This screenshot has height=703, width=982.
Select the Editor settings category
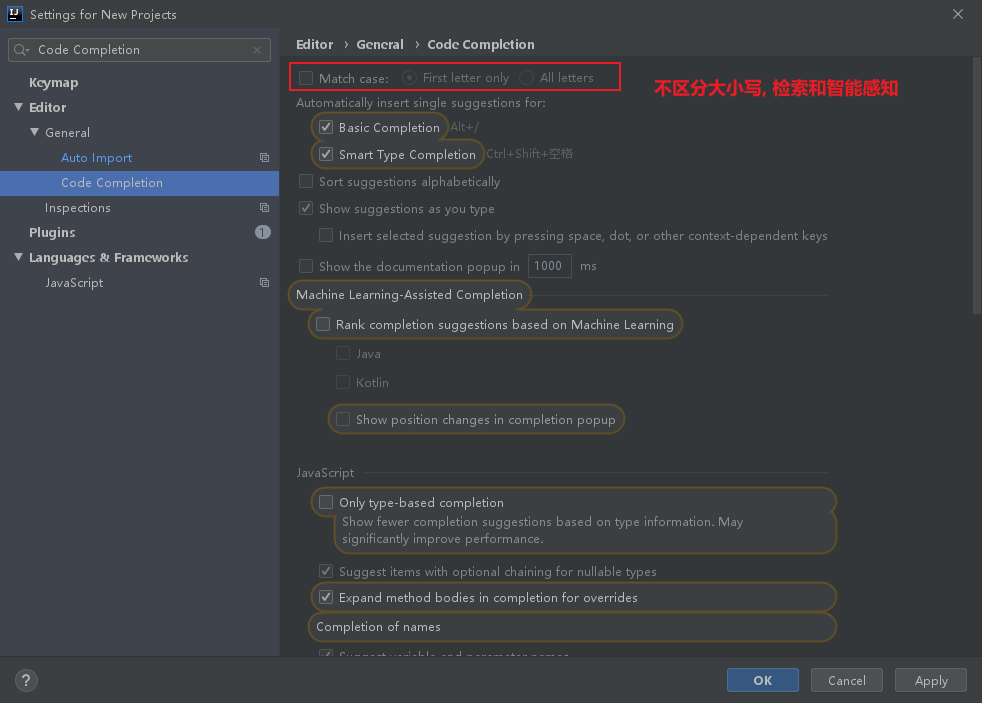click(x=48, y=108)
